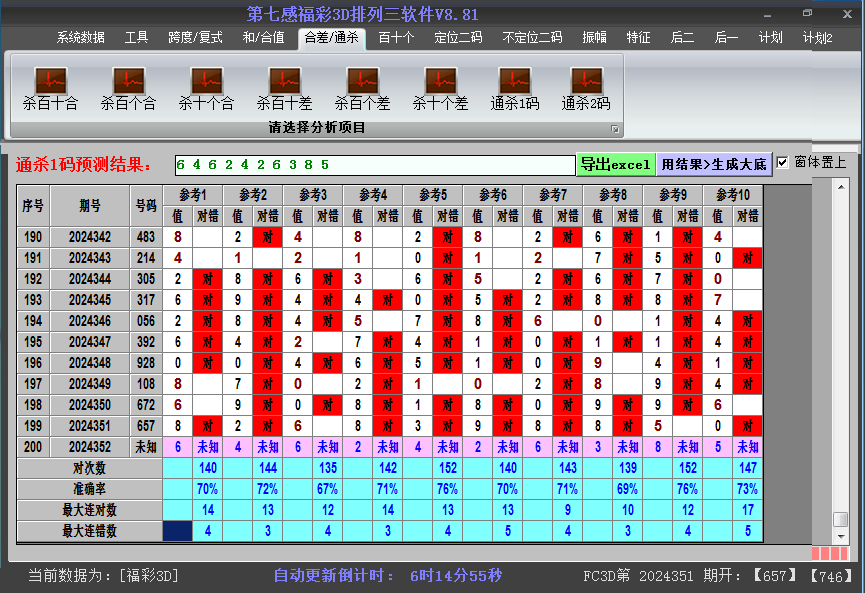The width and height of the screenshot is (865, 593).
Task: Open the 通杀2码 analysis icon
Action: (586, 89)
